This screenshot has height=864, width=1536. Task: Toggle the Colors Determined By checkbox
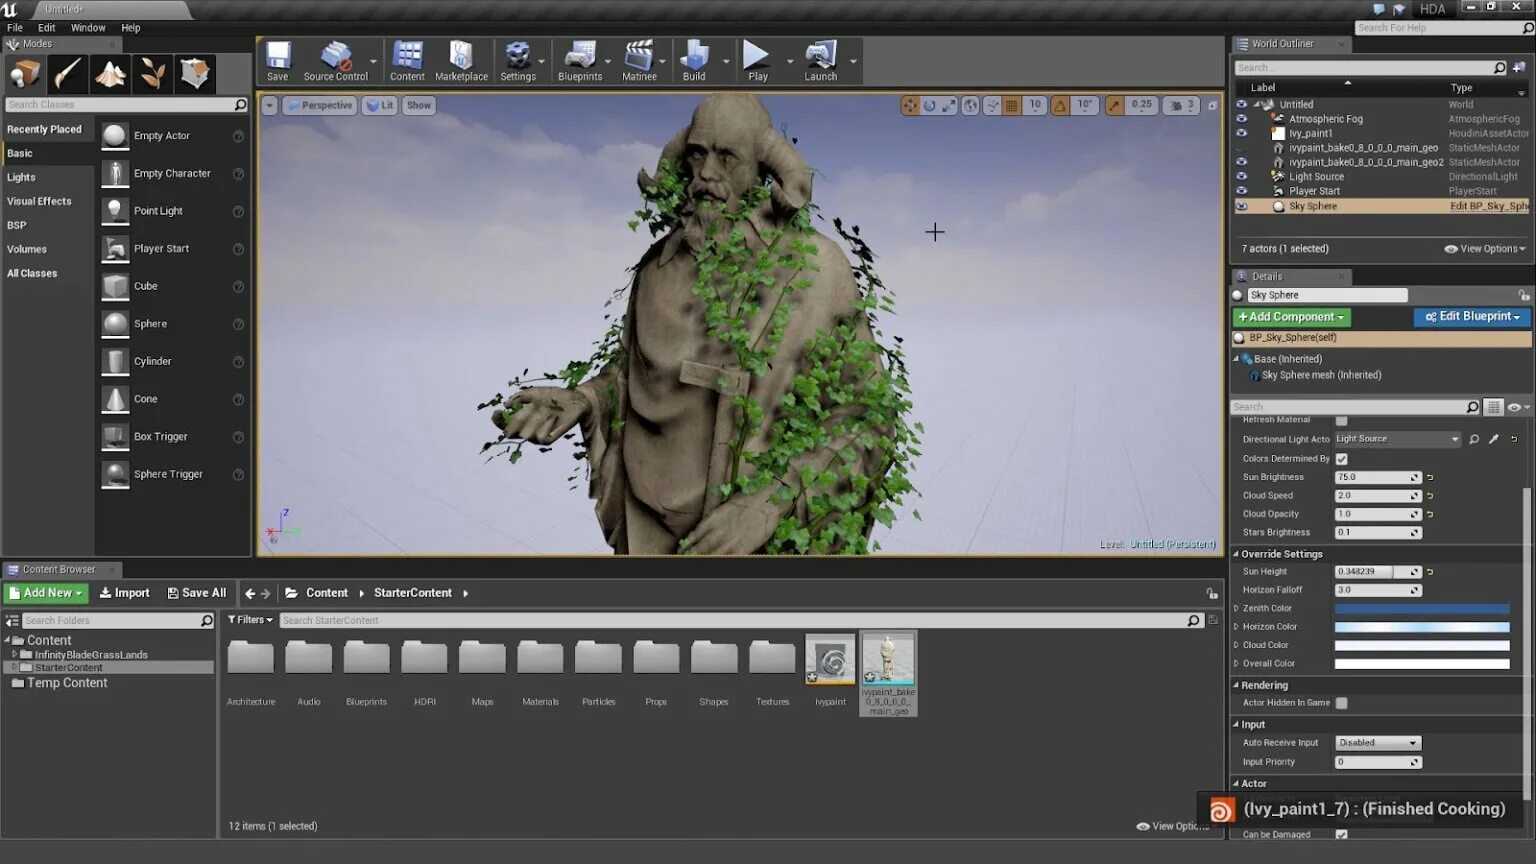(1342, 459)
